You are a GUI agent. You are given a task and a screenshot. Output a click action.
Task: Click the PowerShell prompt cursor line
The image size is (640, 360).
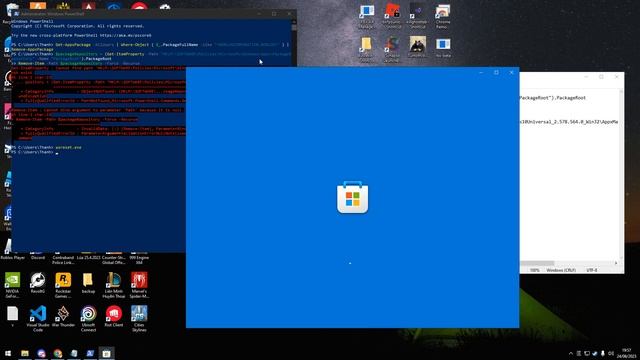(x=35, y=152)
